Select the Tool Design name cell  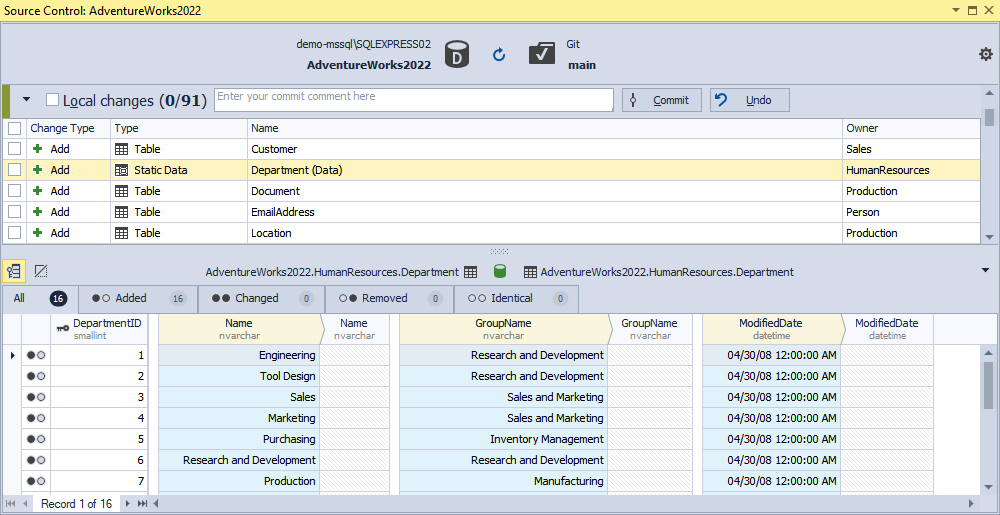click(x=239, y=376)
